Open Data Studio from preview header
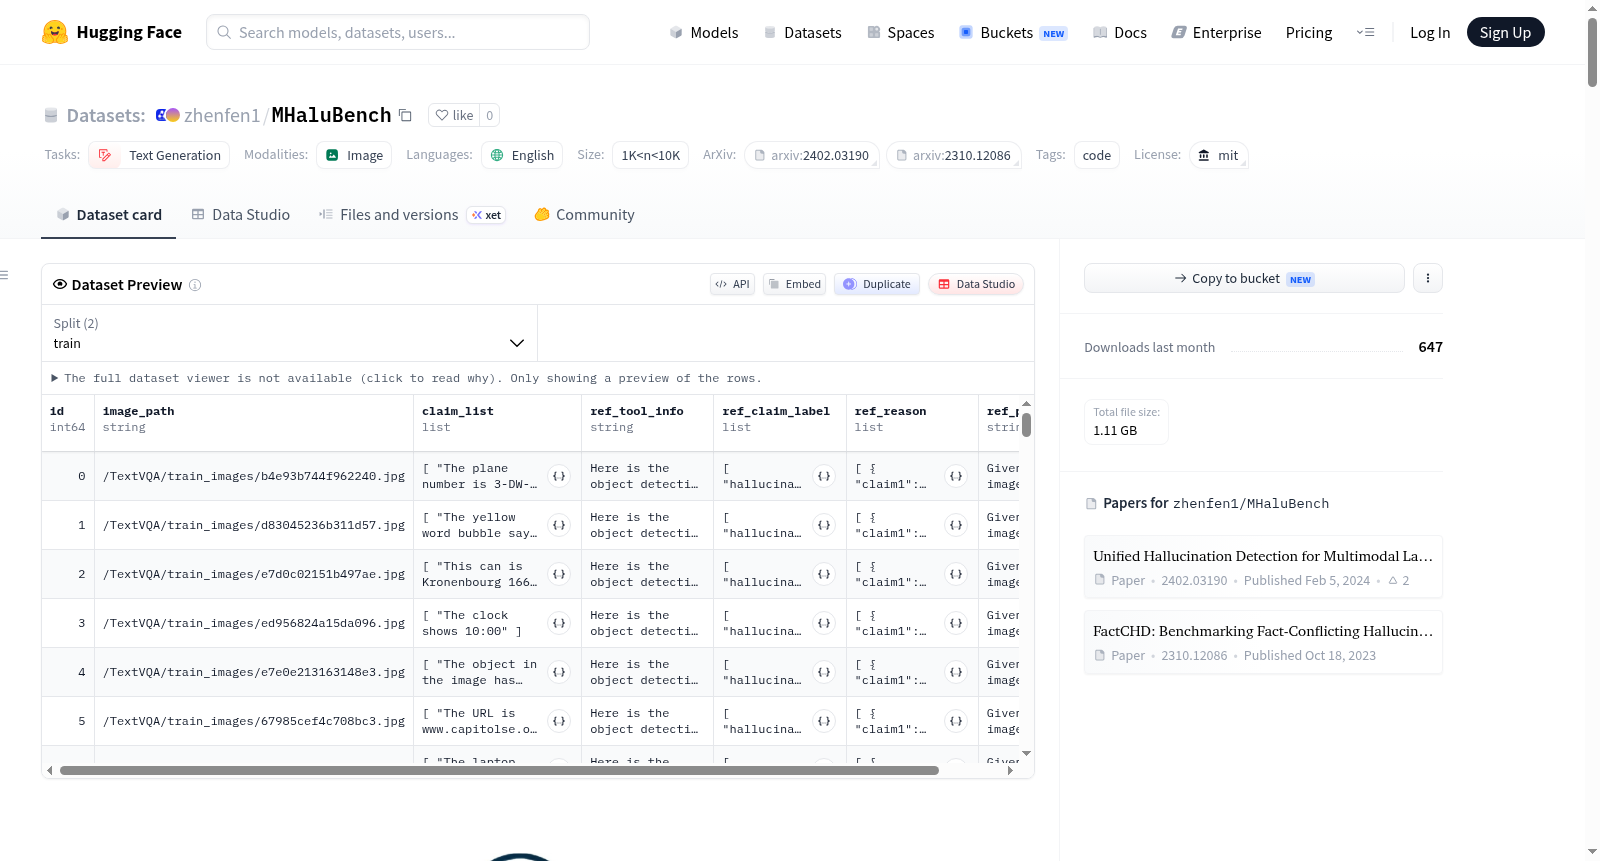 [x=976, y=284]
